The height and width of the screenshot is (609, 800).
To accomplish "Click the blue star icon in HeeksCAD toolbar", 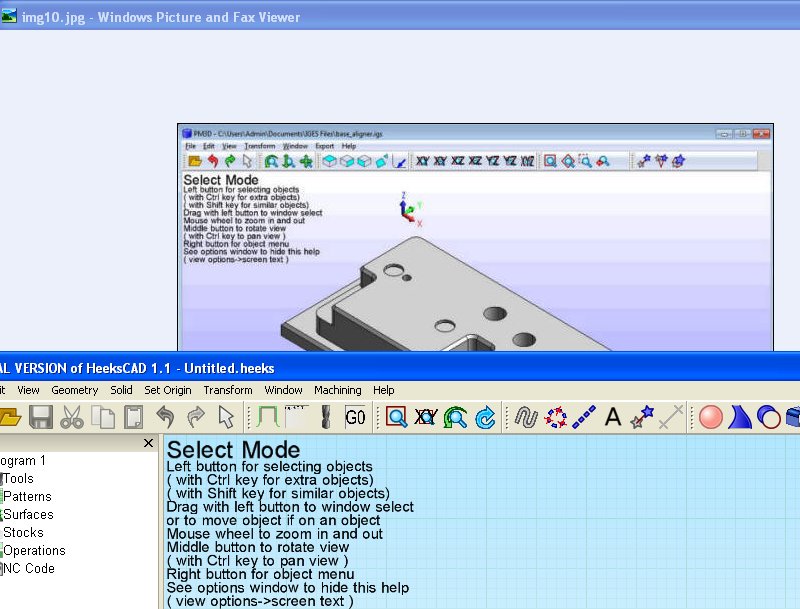I will 642,417.
